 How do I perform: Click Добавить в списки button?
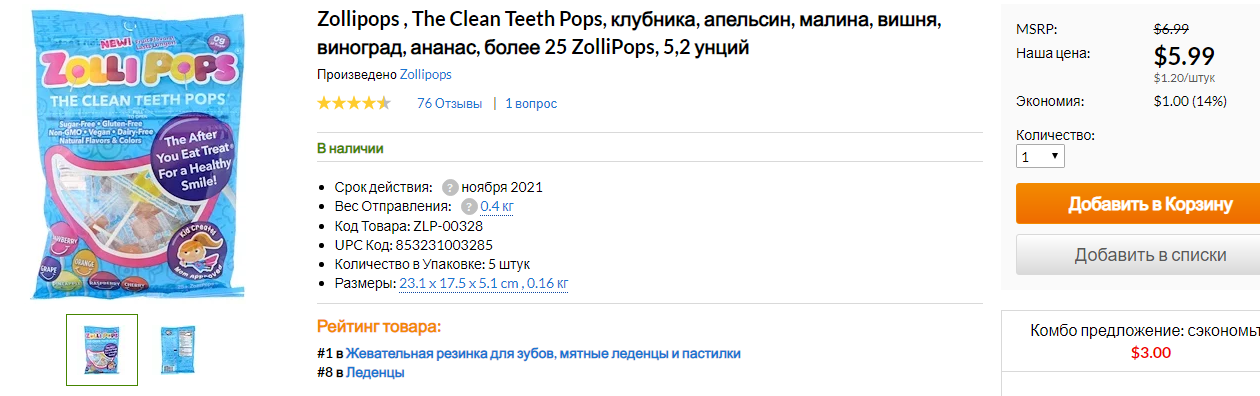[1138, 255]
